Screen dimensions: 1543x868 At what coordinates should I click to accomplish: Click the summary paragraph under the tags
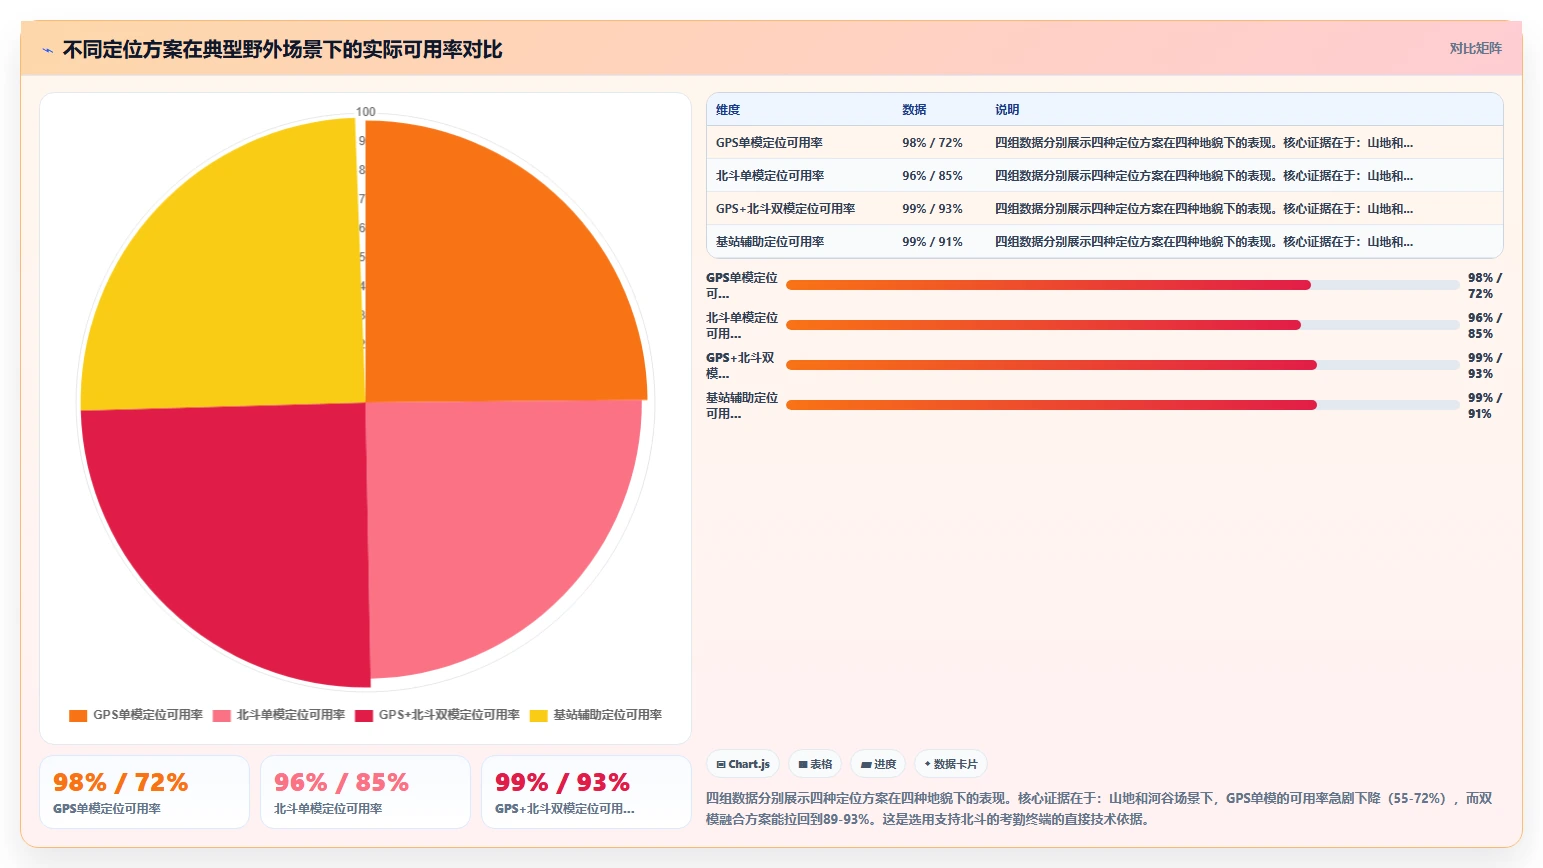pyautogui.click(x=1100, y=809)
